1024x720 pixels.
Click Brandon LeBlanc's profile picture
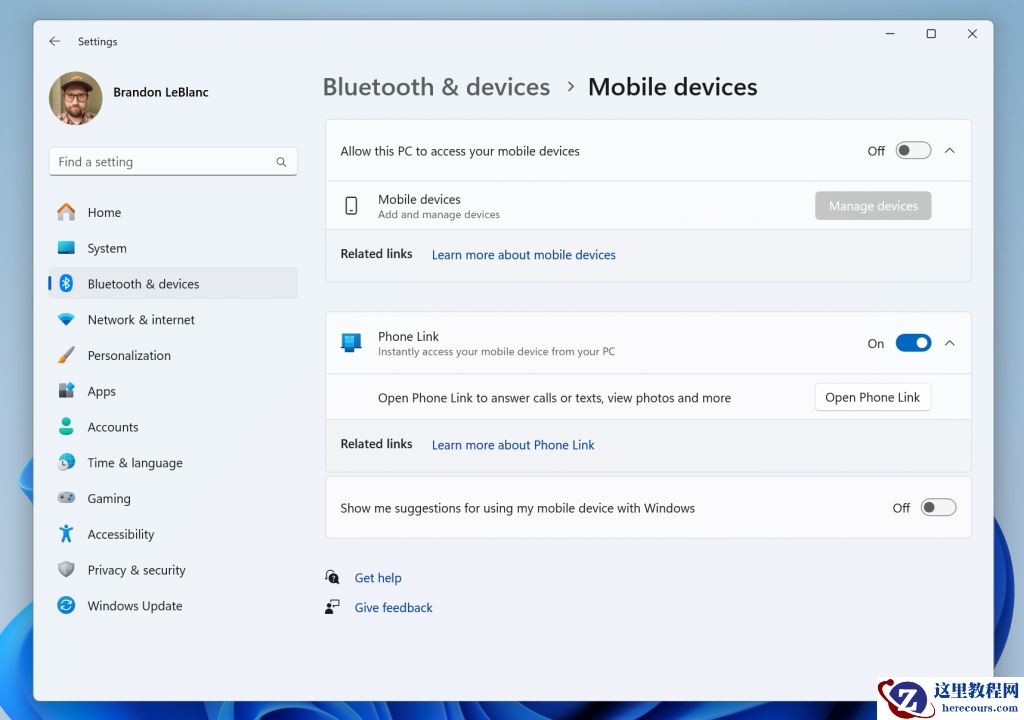[x=75, y=99]
